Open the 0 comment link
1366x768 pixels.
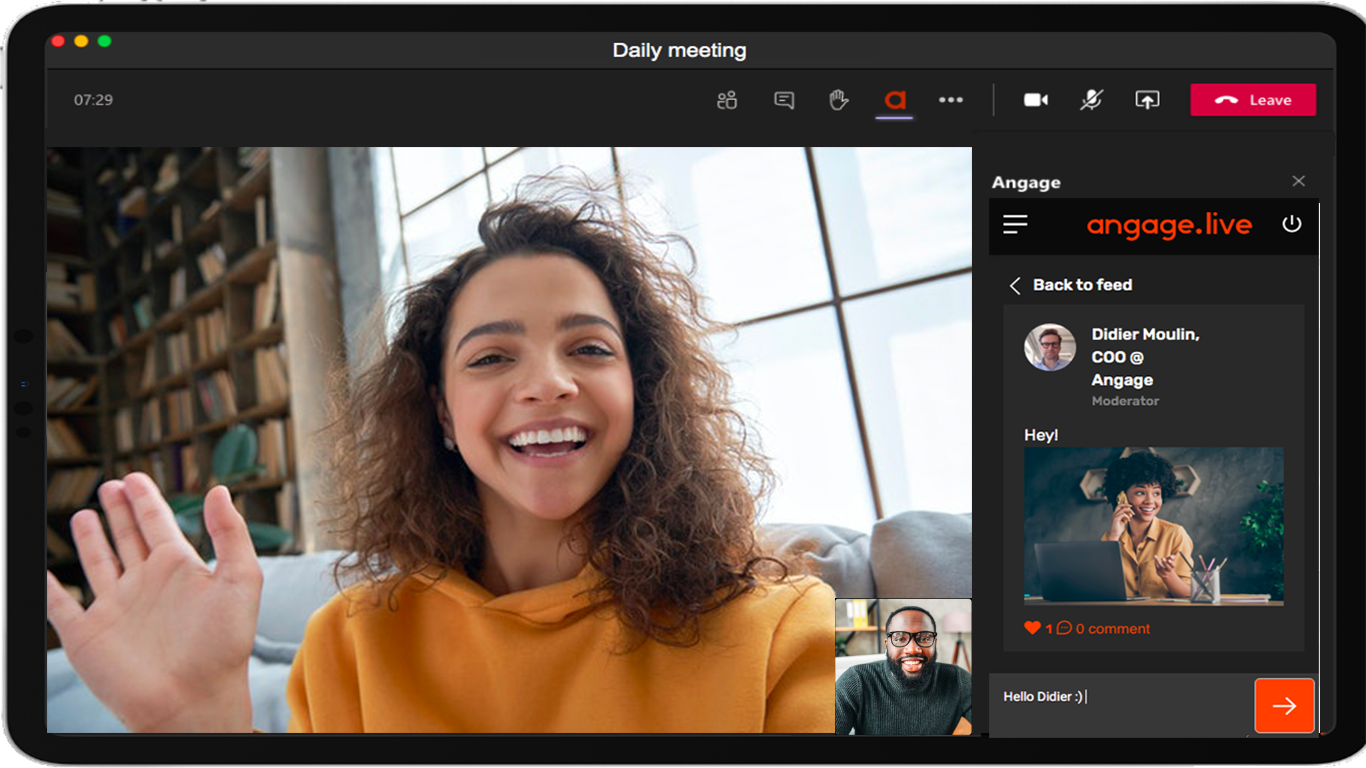pos(1105,628)
